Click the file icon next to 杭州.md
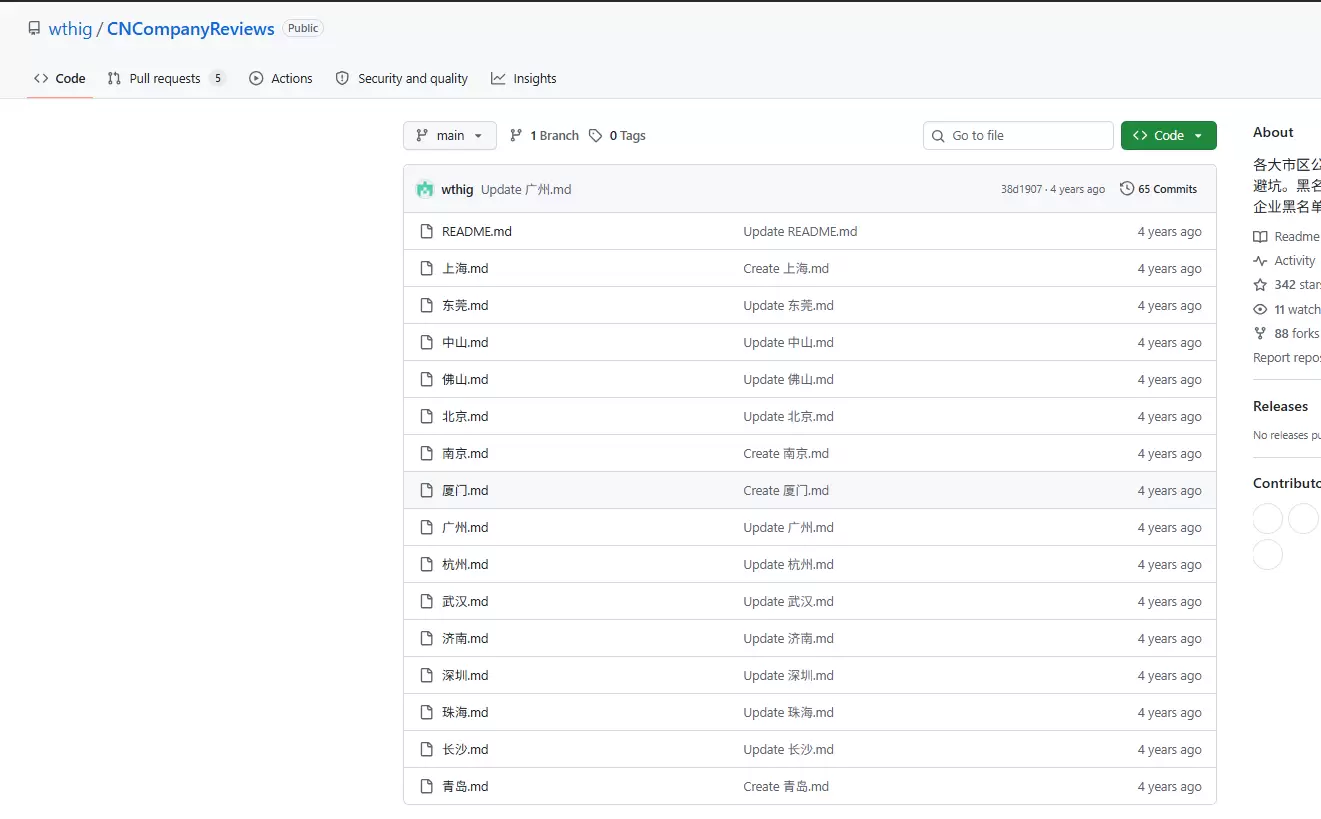Image resolution: width=1321 pixels, height=819 pixels. tap(426, 565)
